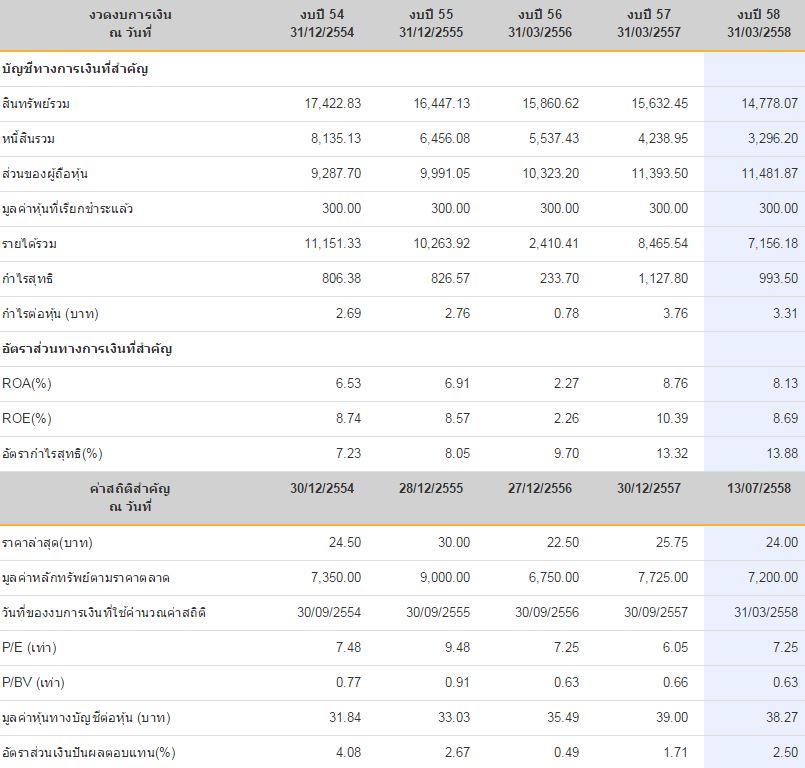Click the งบปี 57 31/03/2557 column header
Viewport: 805px width, 768px height.
pos(648,24)
